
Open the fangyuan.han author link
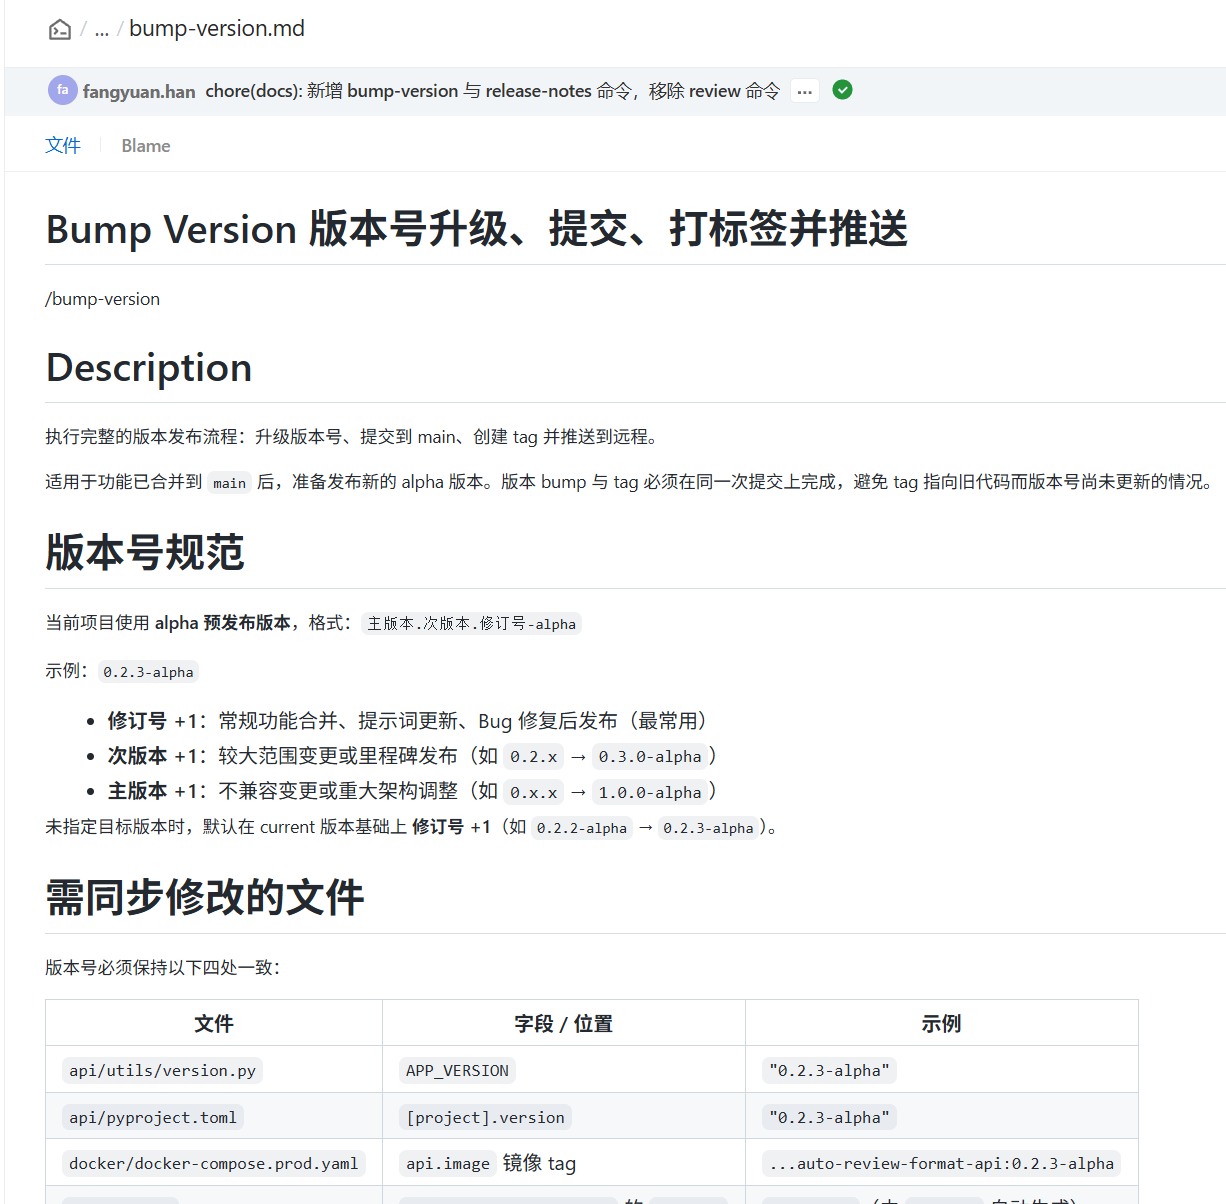[x=139, y=91]
